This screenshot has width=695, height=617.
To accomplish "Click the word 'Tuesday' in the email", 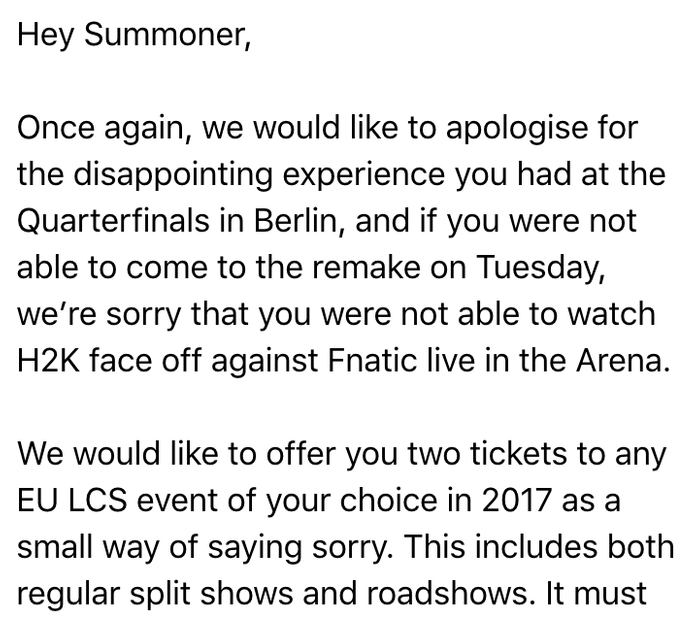I will tap(540, 269).
